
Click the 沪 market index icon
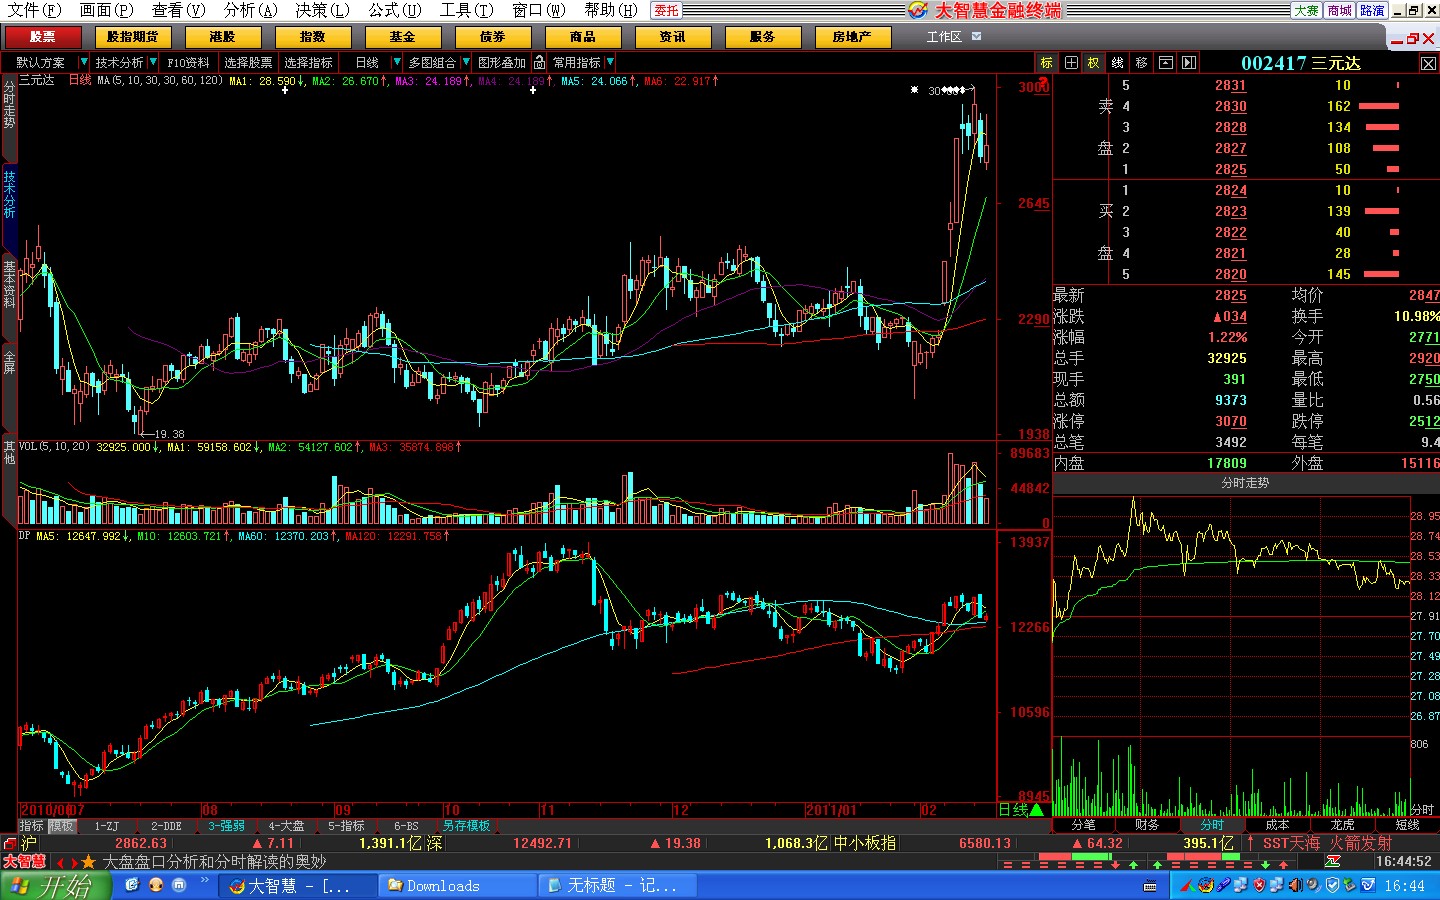tap(29, 843)
